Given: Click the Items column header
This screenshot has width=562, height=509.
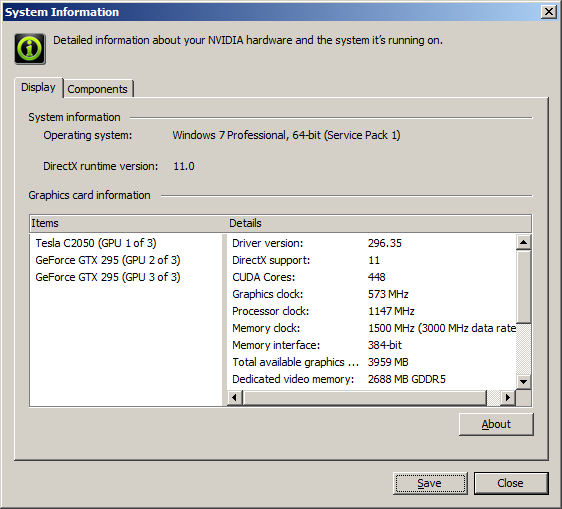Looking at the screenshot, I should point(128,223).
